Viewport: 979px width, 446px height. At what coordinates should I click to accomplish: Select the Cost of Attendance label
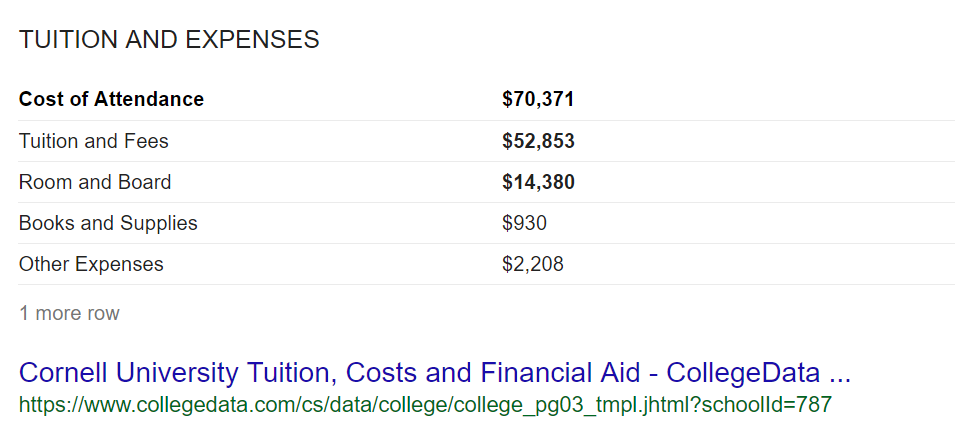[111, 99]
